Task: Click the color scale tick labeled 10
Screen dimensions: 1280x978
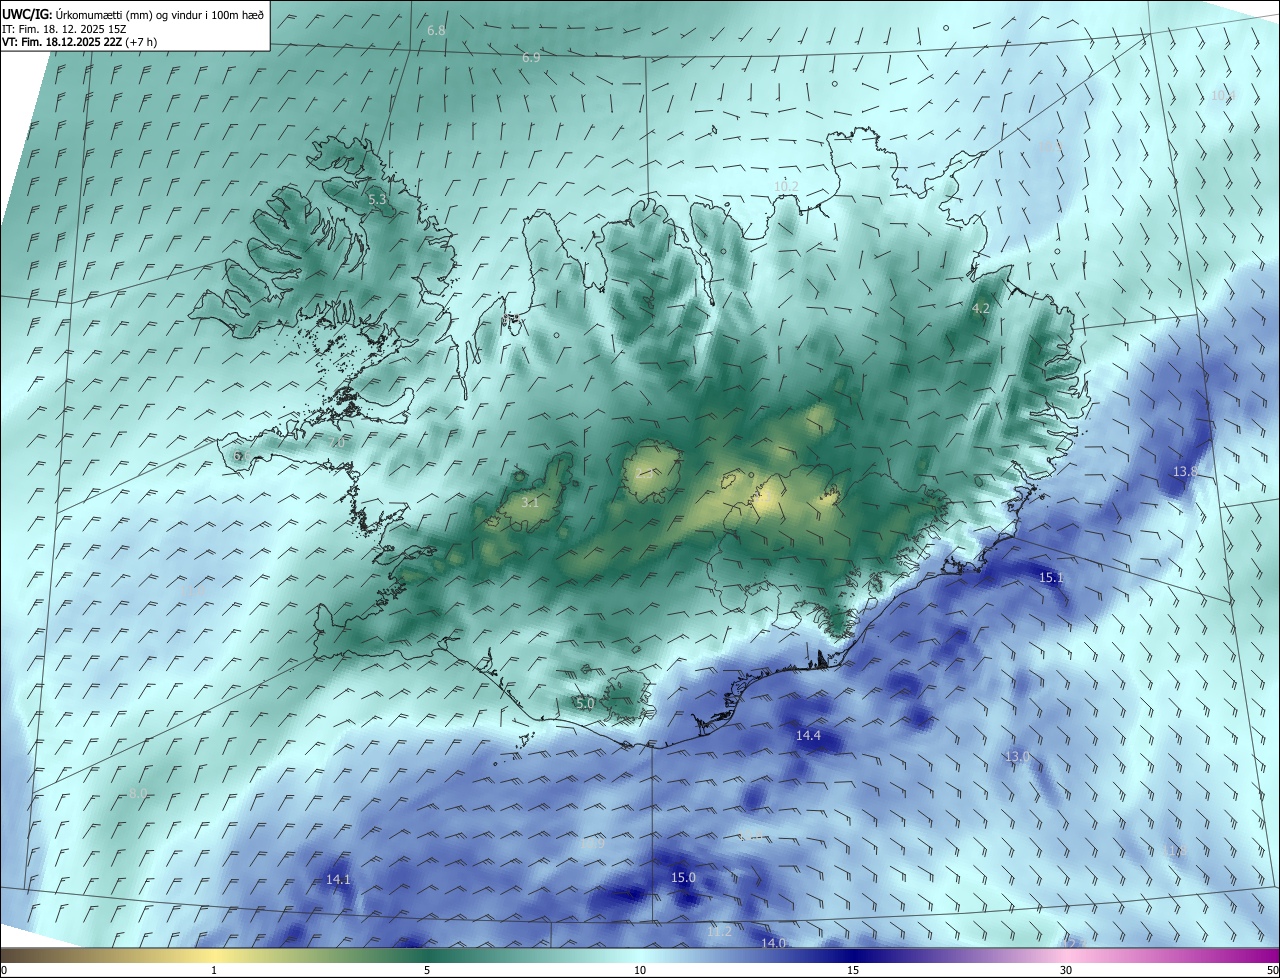Action: click(x=640, y=970)
